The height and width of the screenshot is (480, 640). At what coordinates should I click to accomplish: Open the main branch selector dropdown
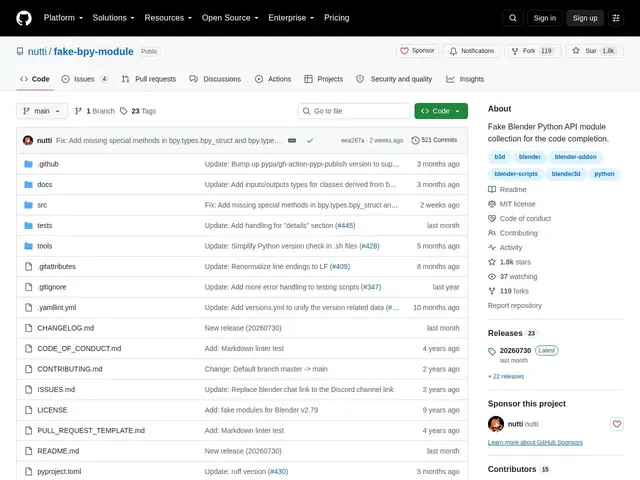pyautogui.click(x=42, y=111)
